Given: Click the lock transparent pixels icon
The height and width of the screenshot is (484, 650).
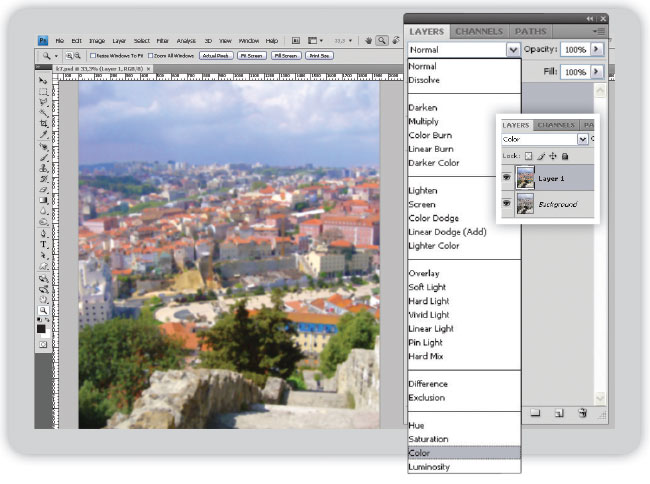Looking at the screenshot, I should (x=529, y=156).
